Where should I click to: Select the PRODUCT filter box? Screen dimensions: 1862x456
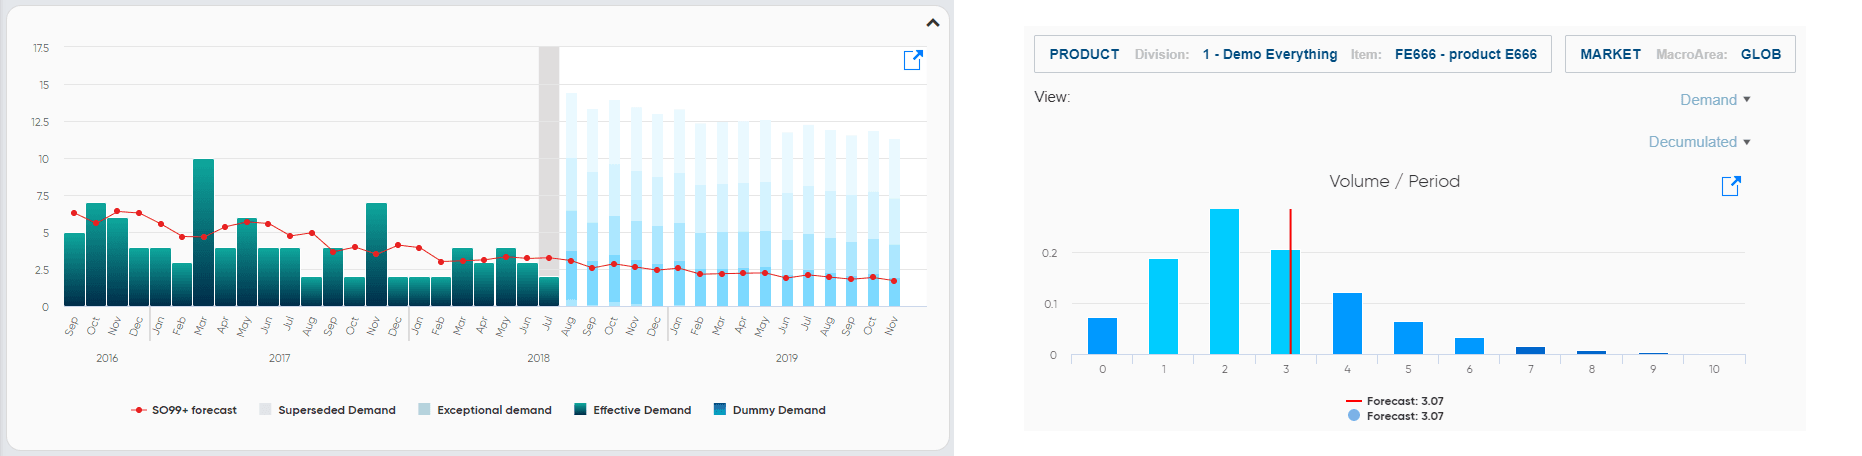(1293, 54)
